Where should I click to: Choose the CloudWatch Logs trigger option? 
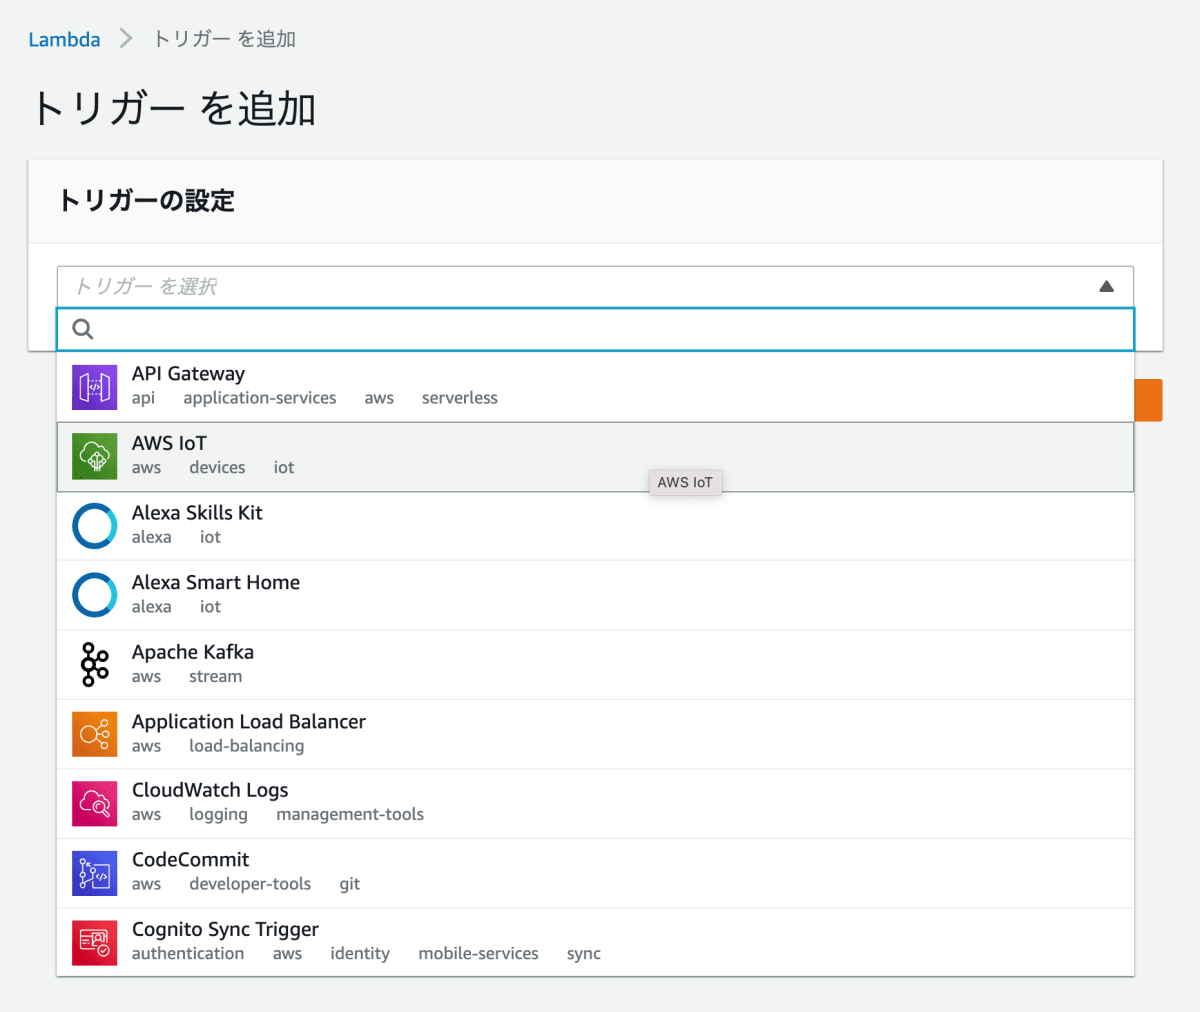pos(595,804)
